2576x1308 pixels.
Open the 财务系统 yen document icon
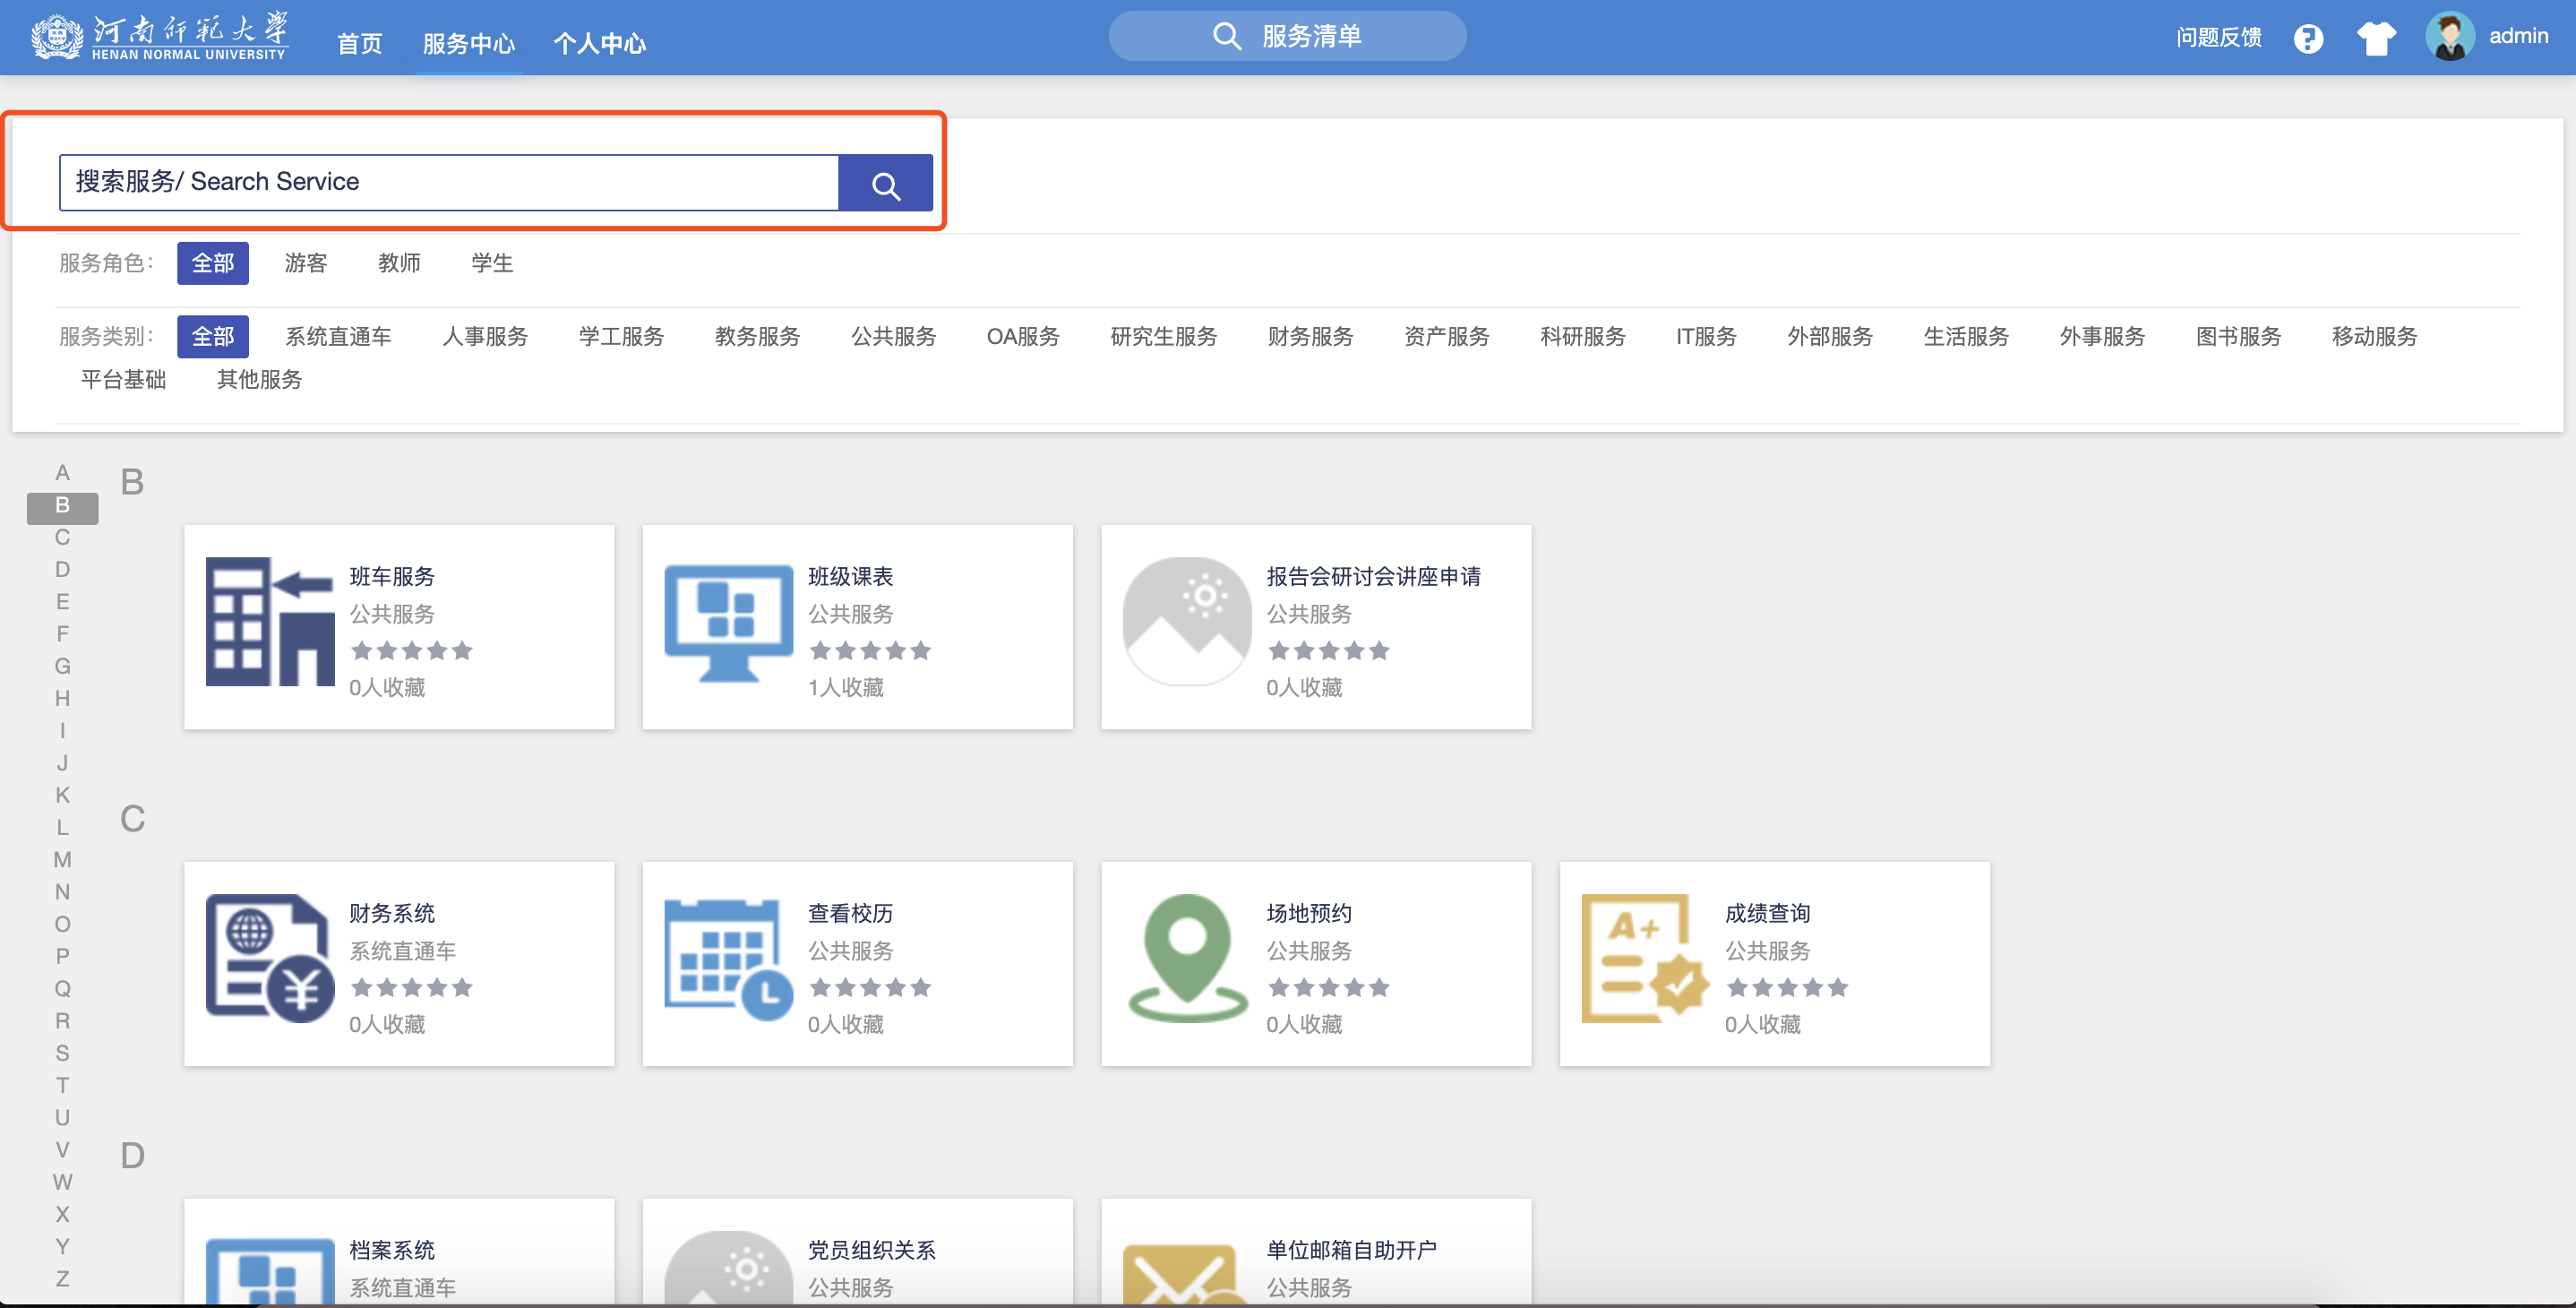(269, 957)
